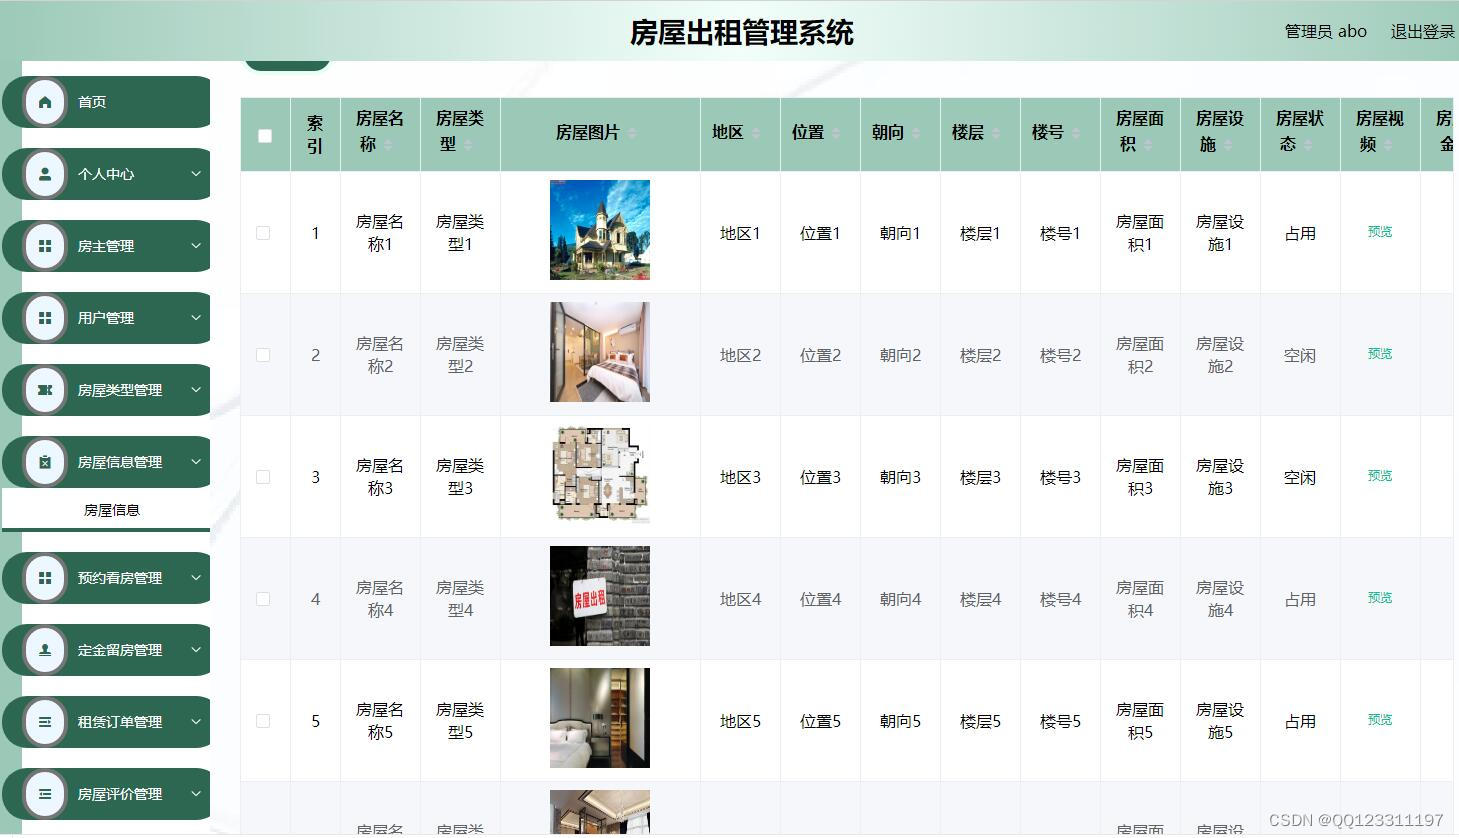Open the floor plan thumbnail in row 3
The image size is (1459, 838).
coord(600,474)
